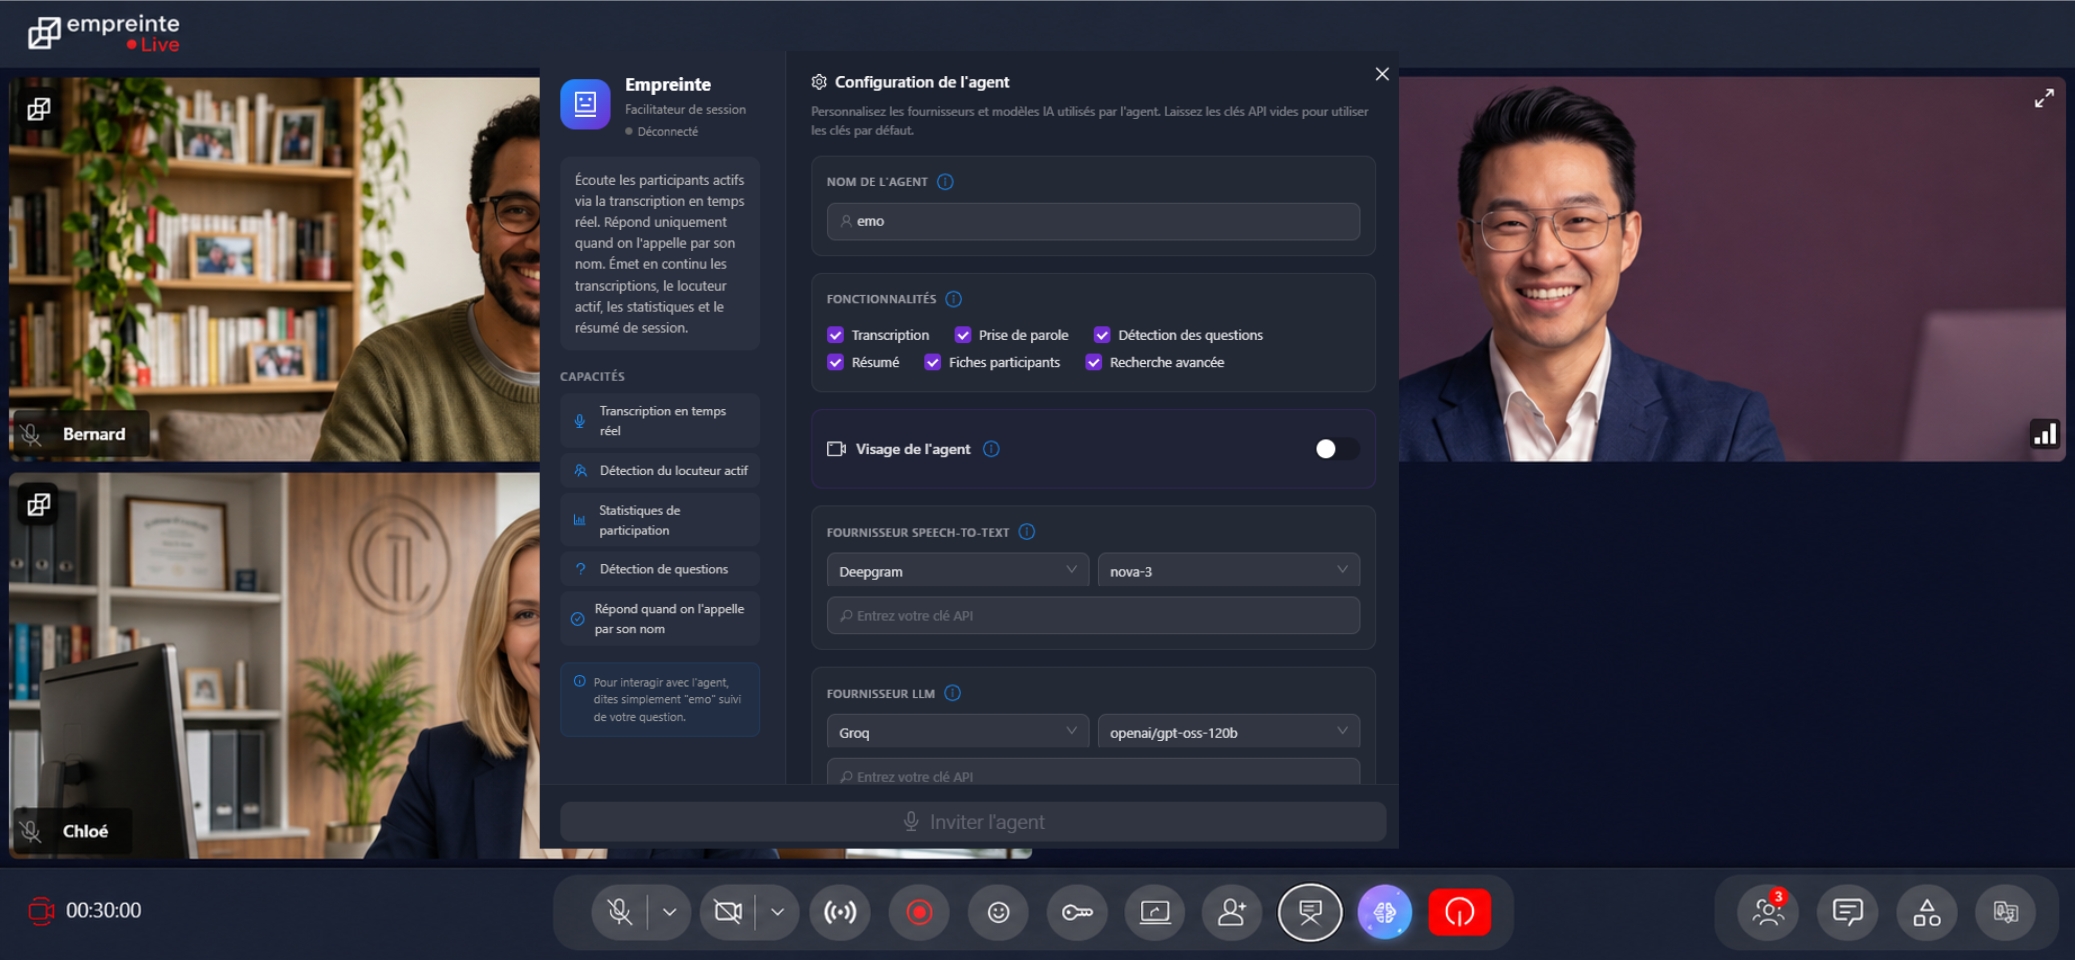
Task: Click the signal statistics bars icon on video
Action: (x=2045, y=434)
